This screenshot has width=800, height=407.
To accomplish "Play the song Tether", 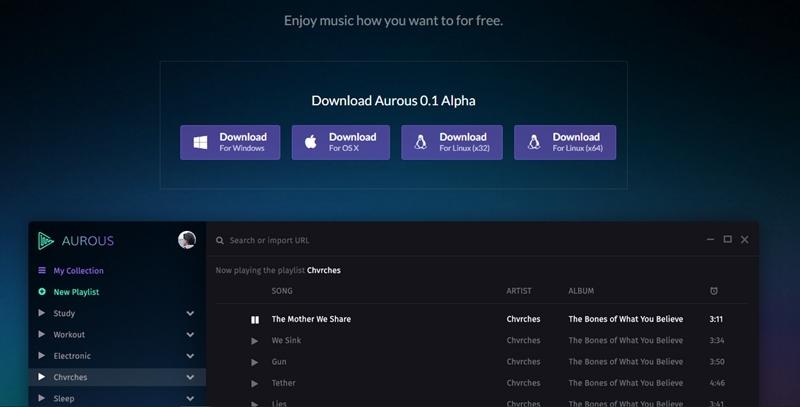I will click(x=255, y=384).
